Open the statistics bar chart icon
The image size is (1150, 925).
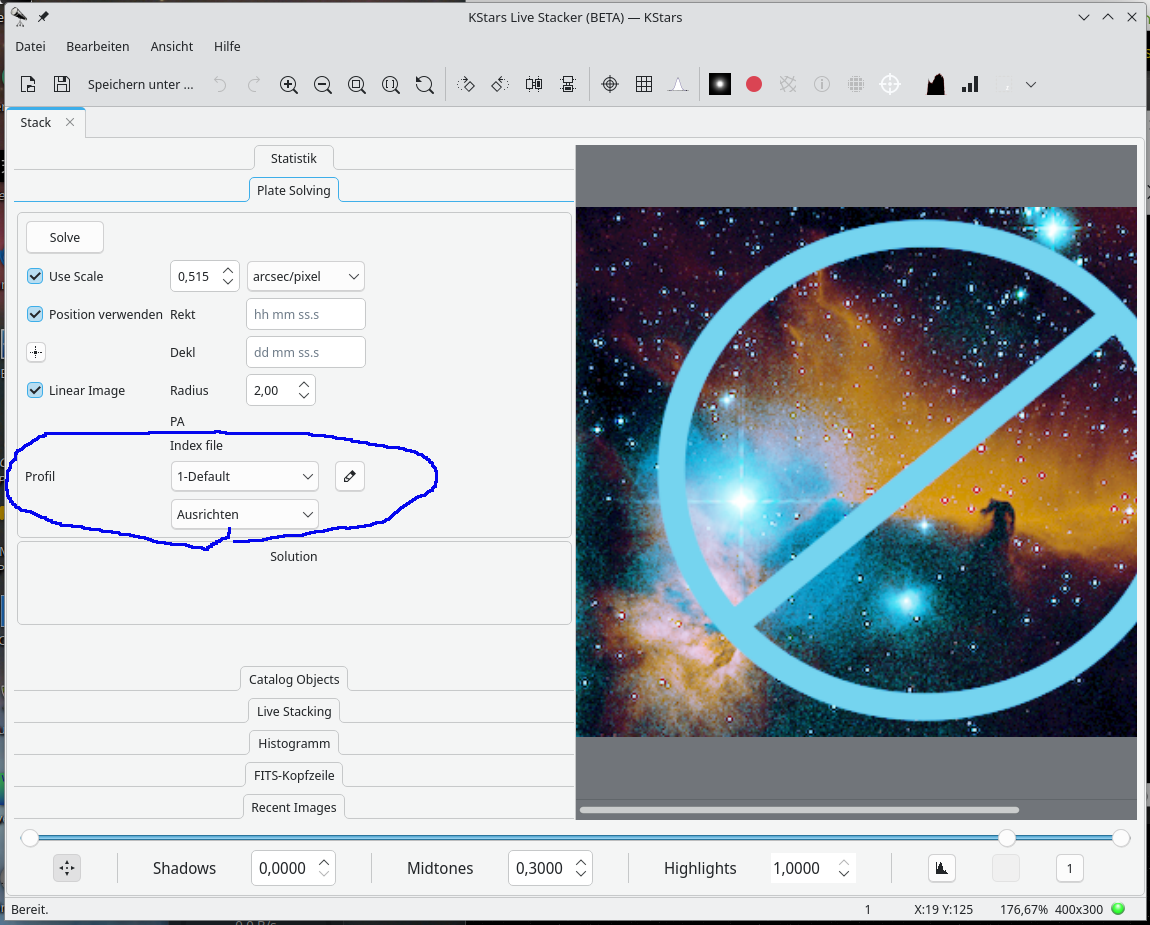(x=970, y=84)
